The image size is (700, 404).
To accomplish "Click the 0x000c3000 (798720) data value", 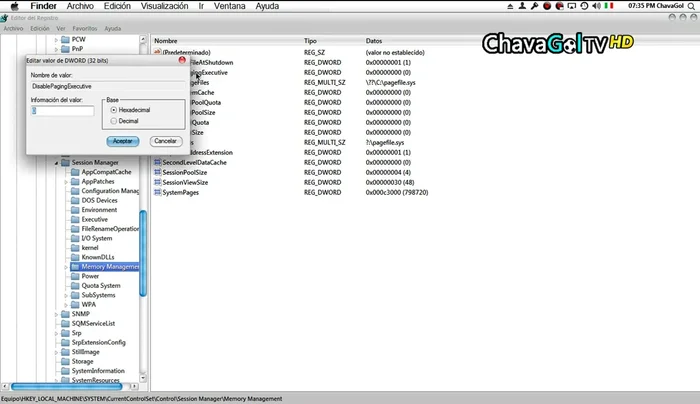I will [x=397, y=192].
